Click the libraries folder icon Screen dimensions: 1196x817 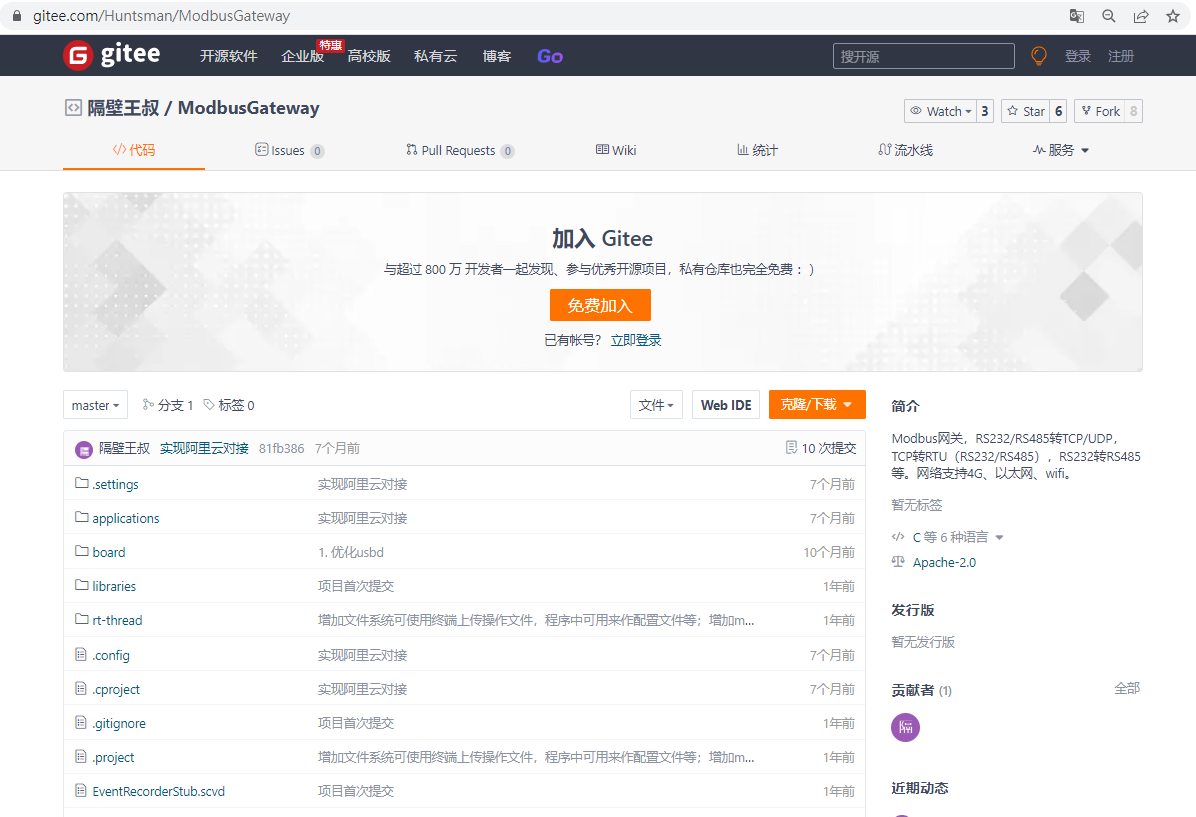point(82,585)
